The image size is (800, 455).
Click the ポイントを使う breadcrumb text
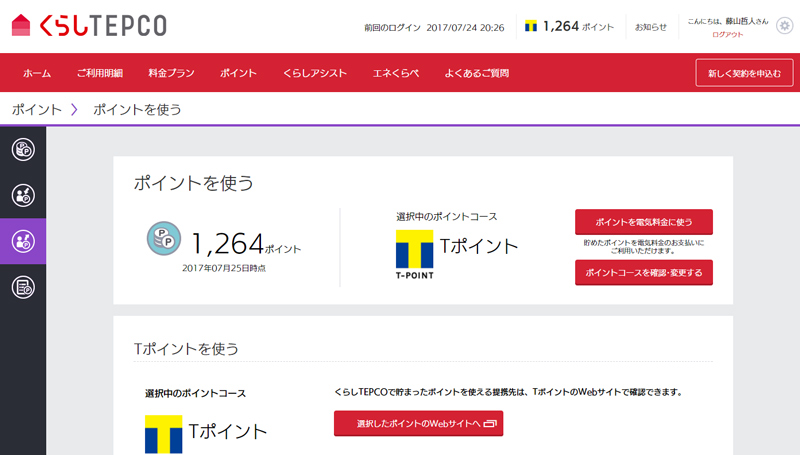(137, 110)
